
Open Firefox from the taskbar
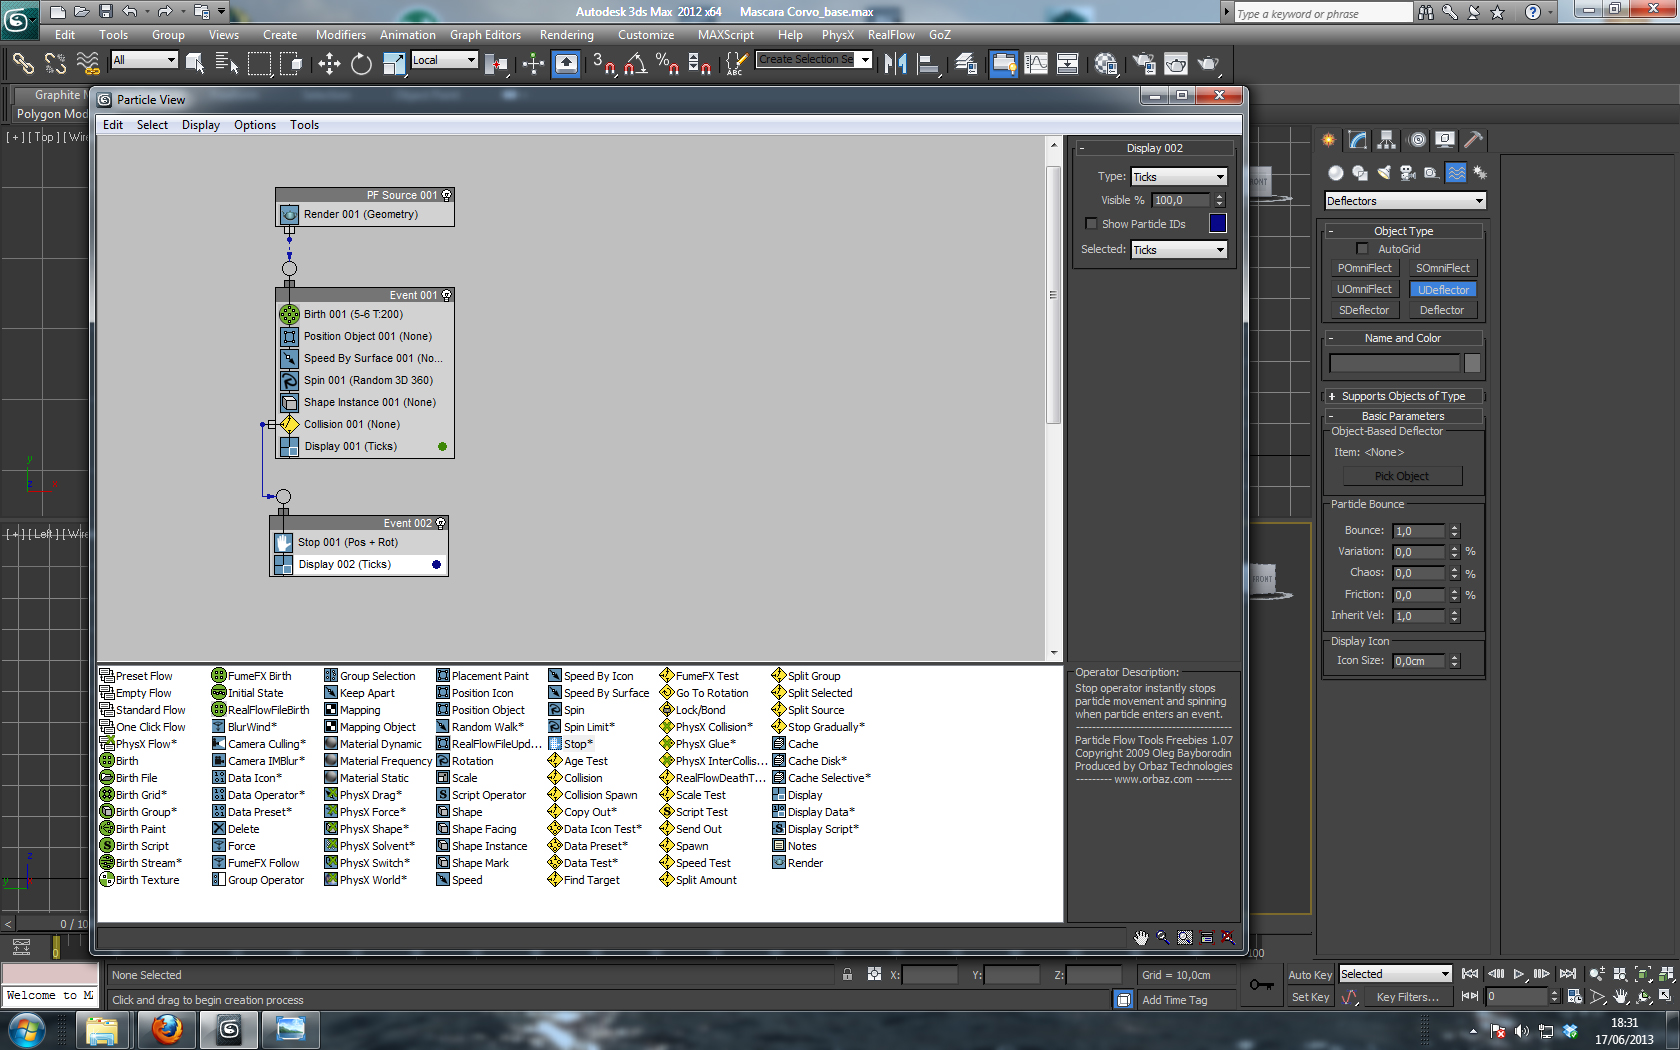(166, 1029)
